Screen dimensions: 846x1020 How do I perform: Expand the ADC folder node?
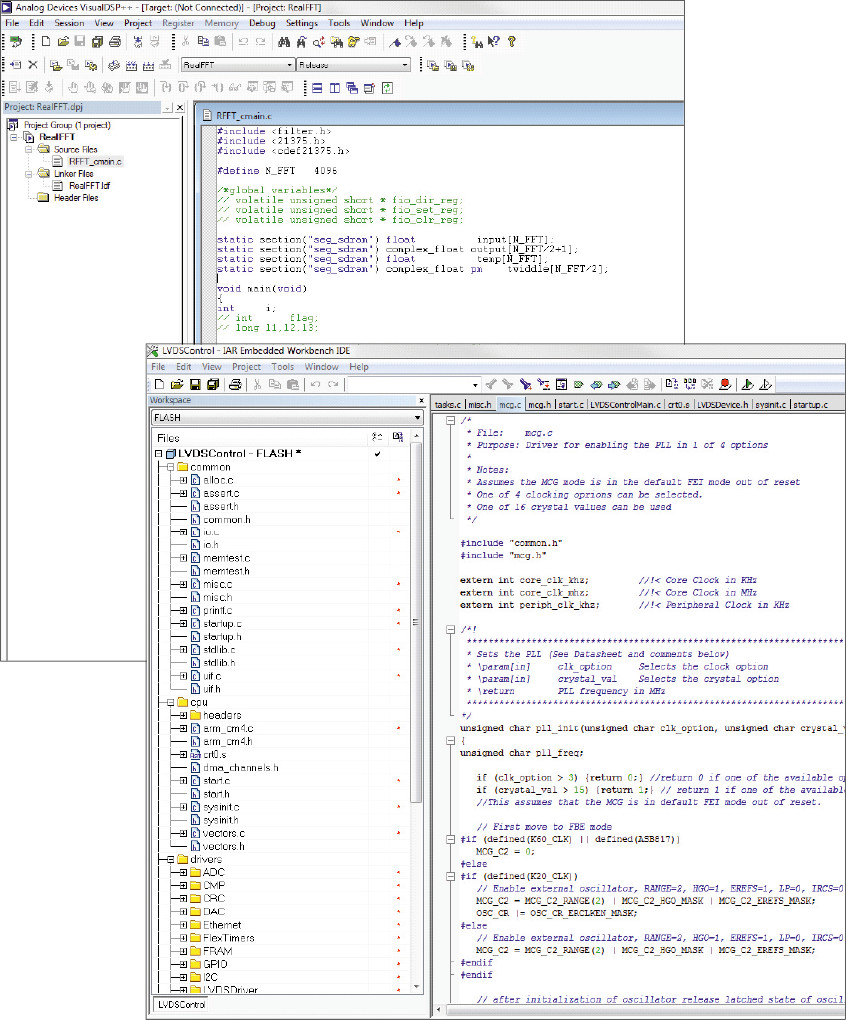[x=183, y=872]
